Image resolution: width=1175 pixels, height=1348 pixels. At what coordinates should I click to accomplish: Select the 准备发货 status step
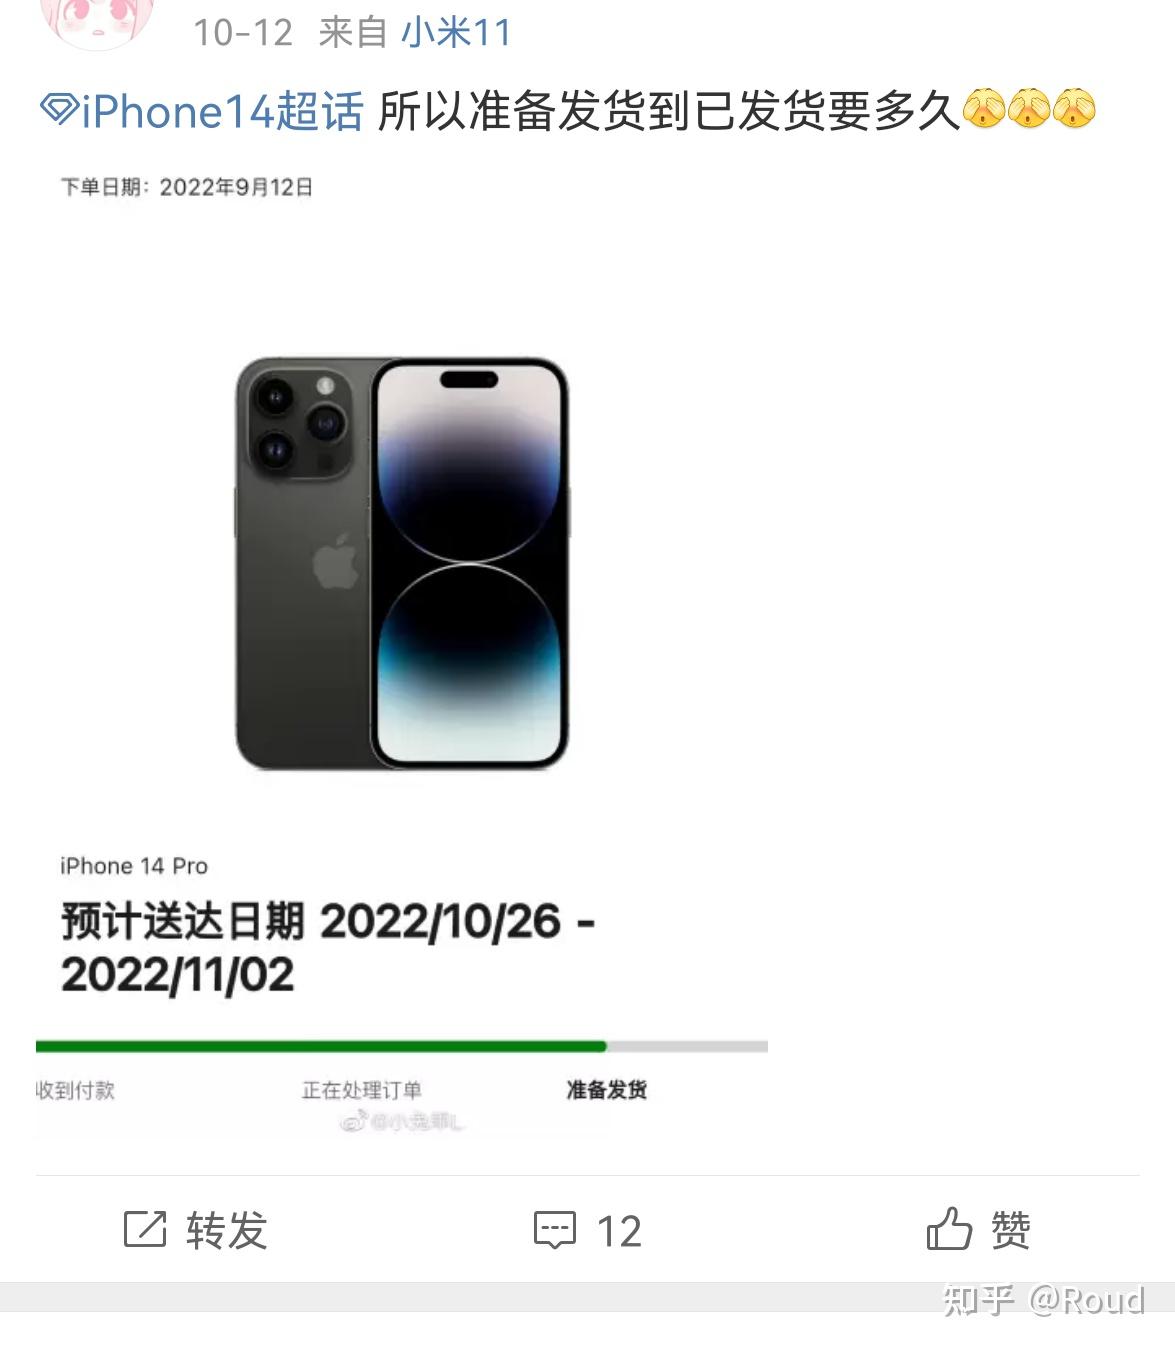click(x=606, y=1090)
